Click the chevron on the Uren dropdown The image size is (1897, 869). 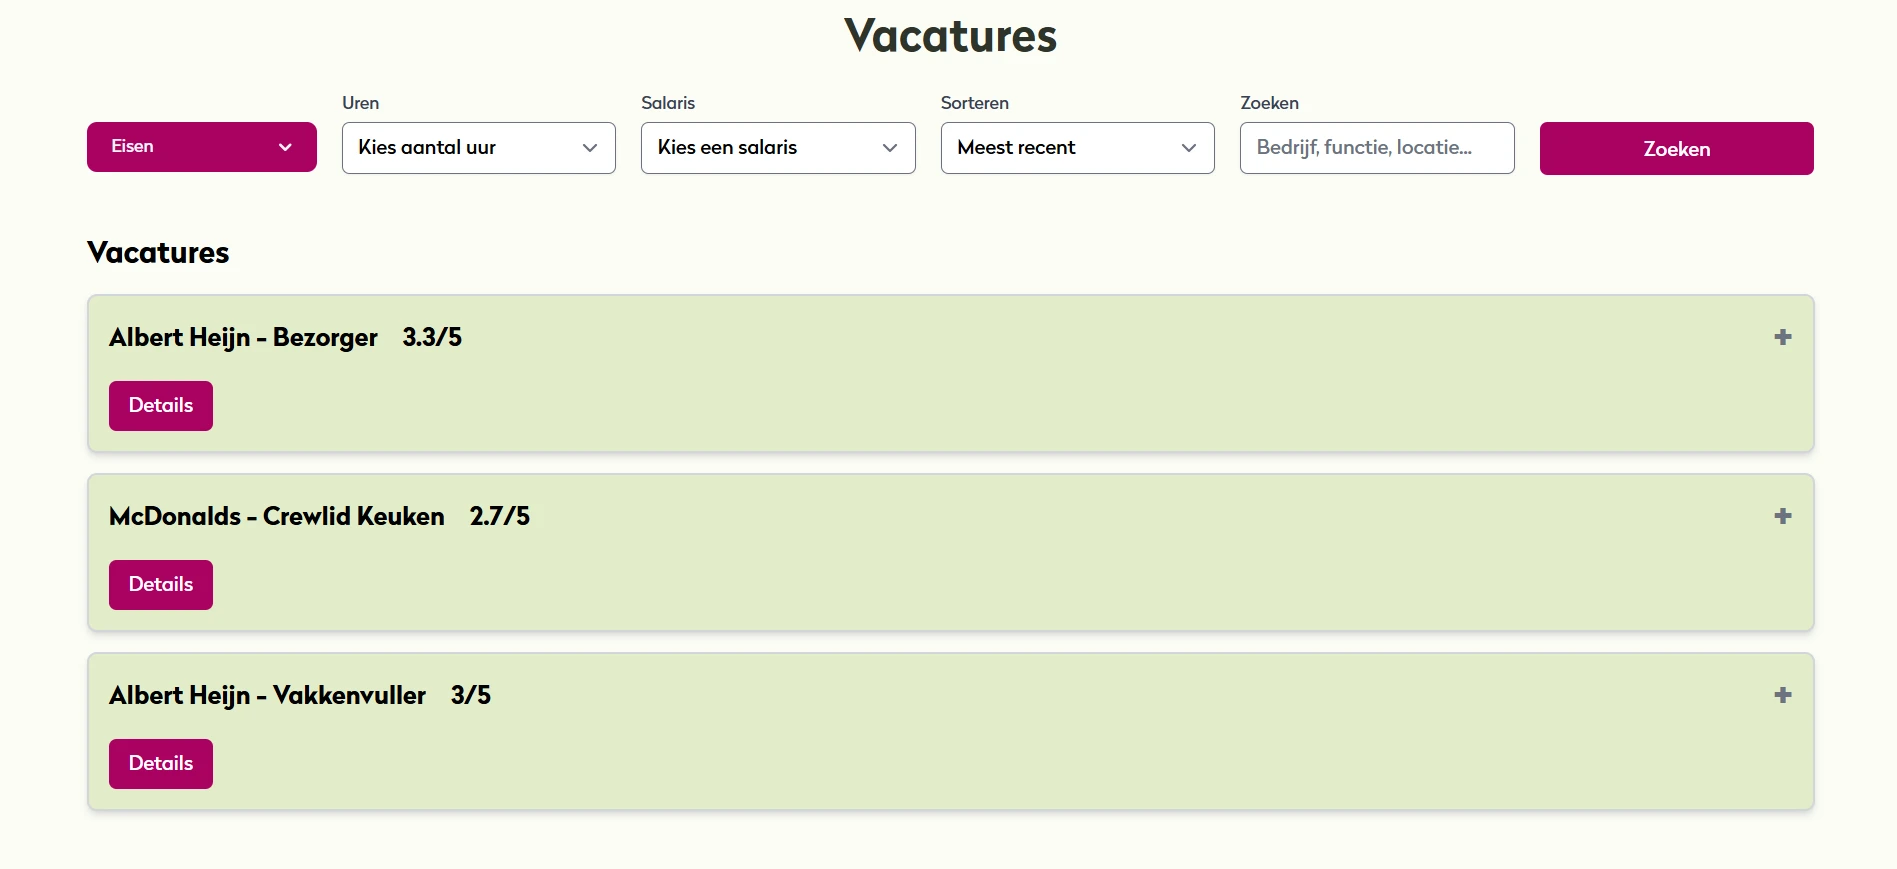(x=589, y=147)
